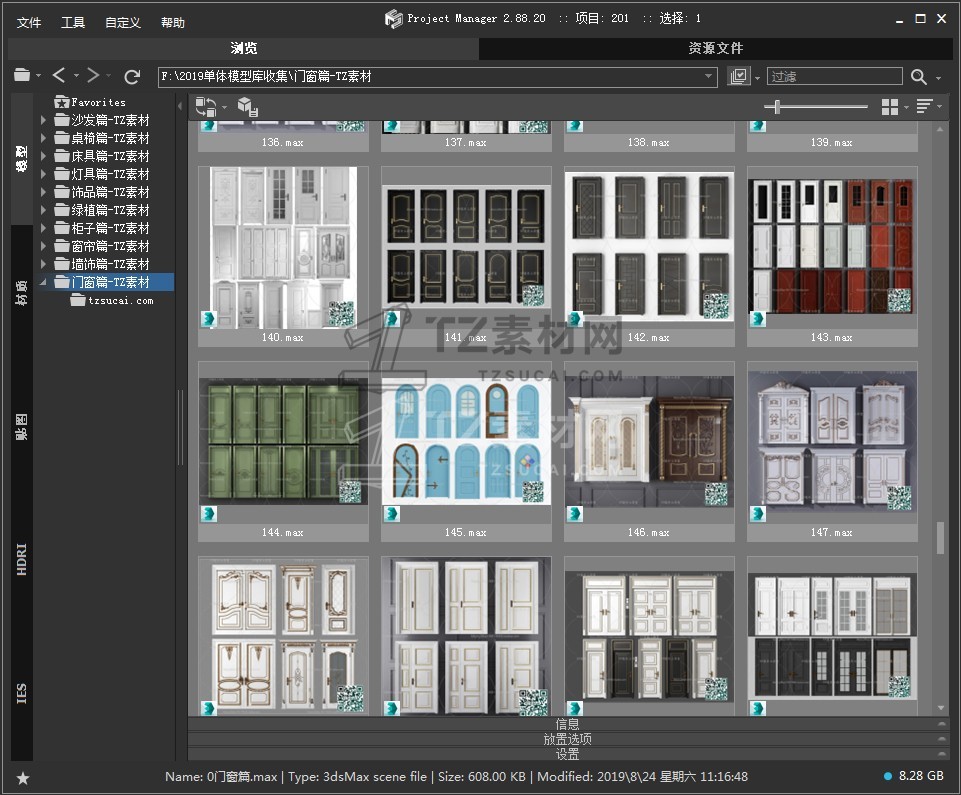Select the 145.max blue doors thumbnail
961x795 pixels.
(x=466, y=442)
